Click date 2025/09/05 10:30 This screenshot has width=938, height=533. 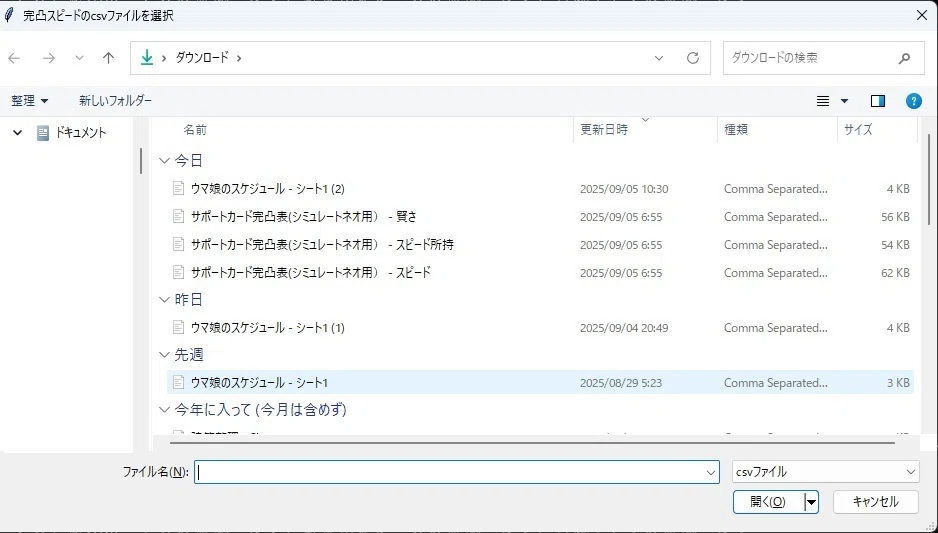tap(624, 189)
